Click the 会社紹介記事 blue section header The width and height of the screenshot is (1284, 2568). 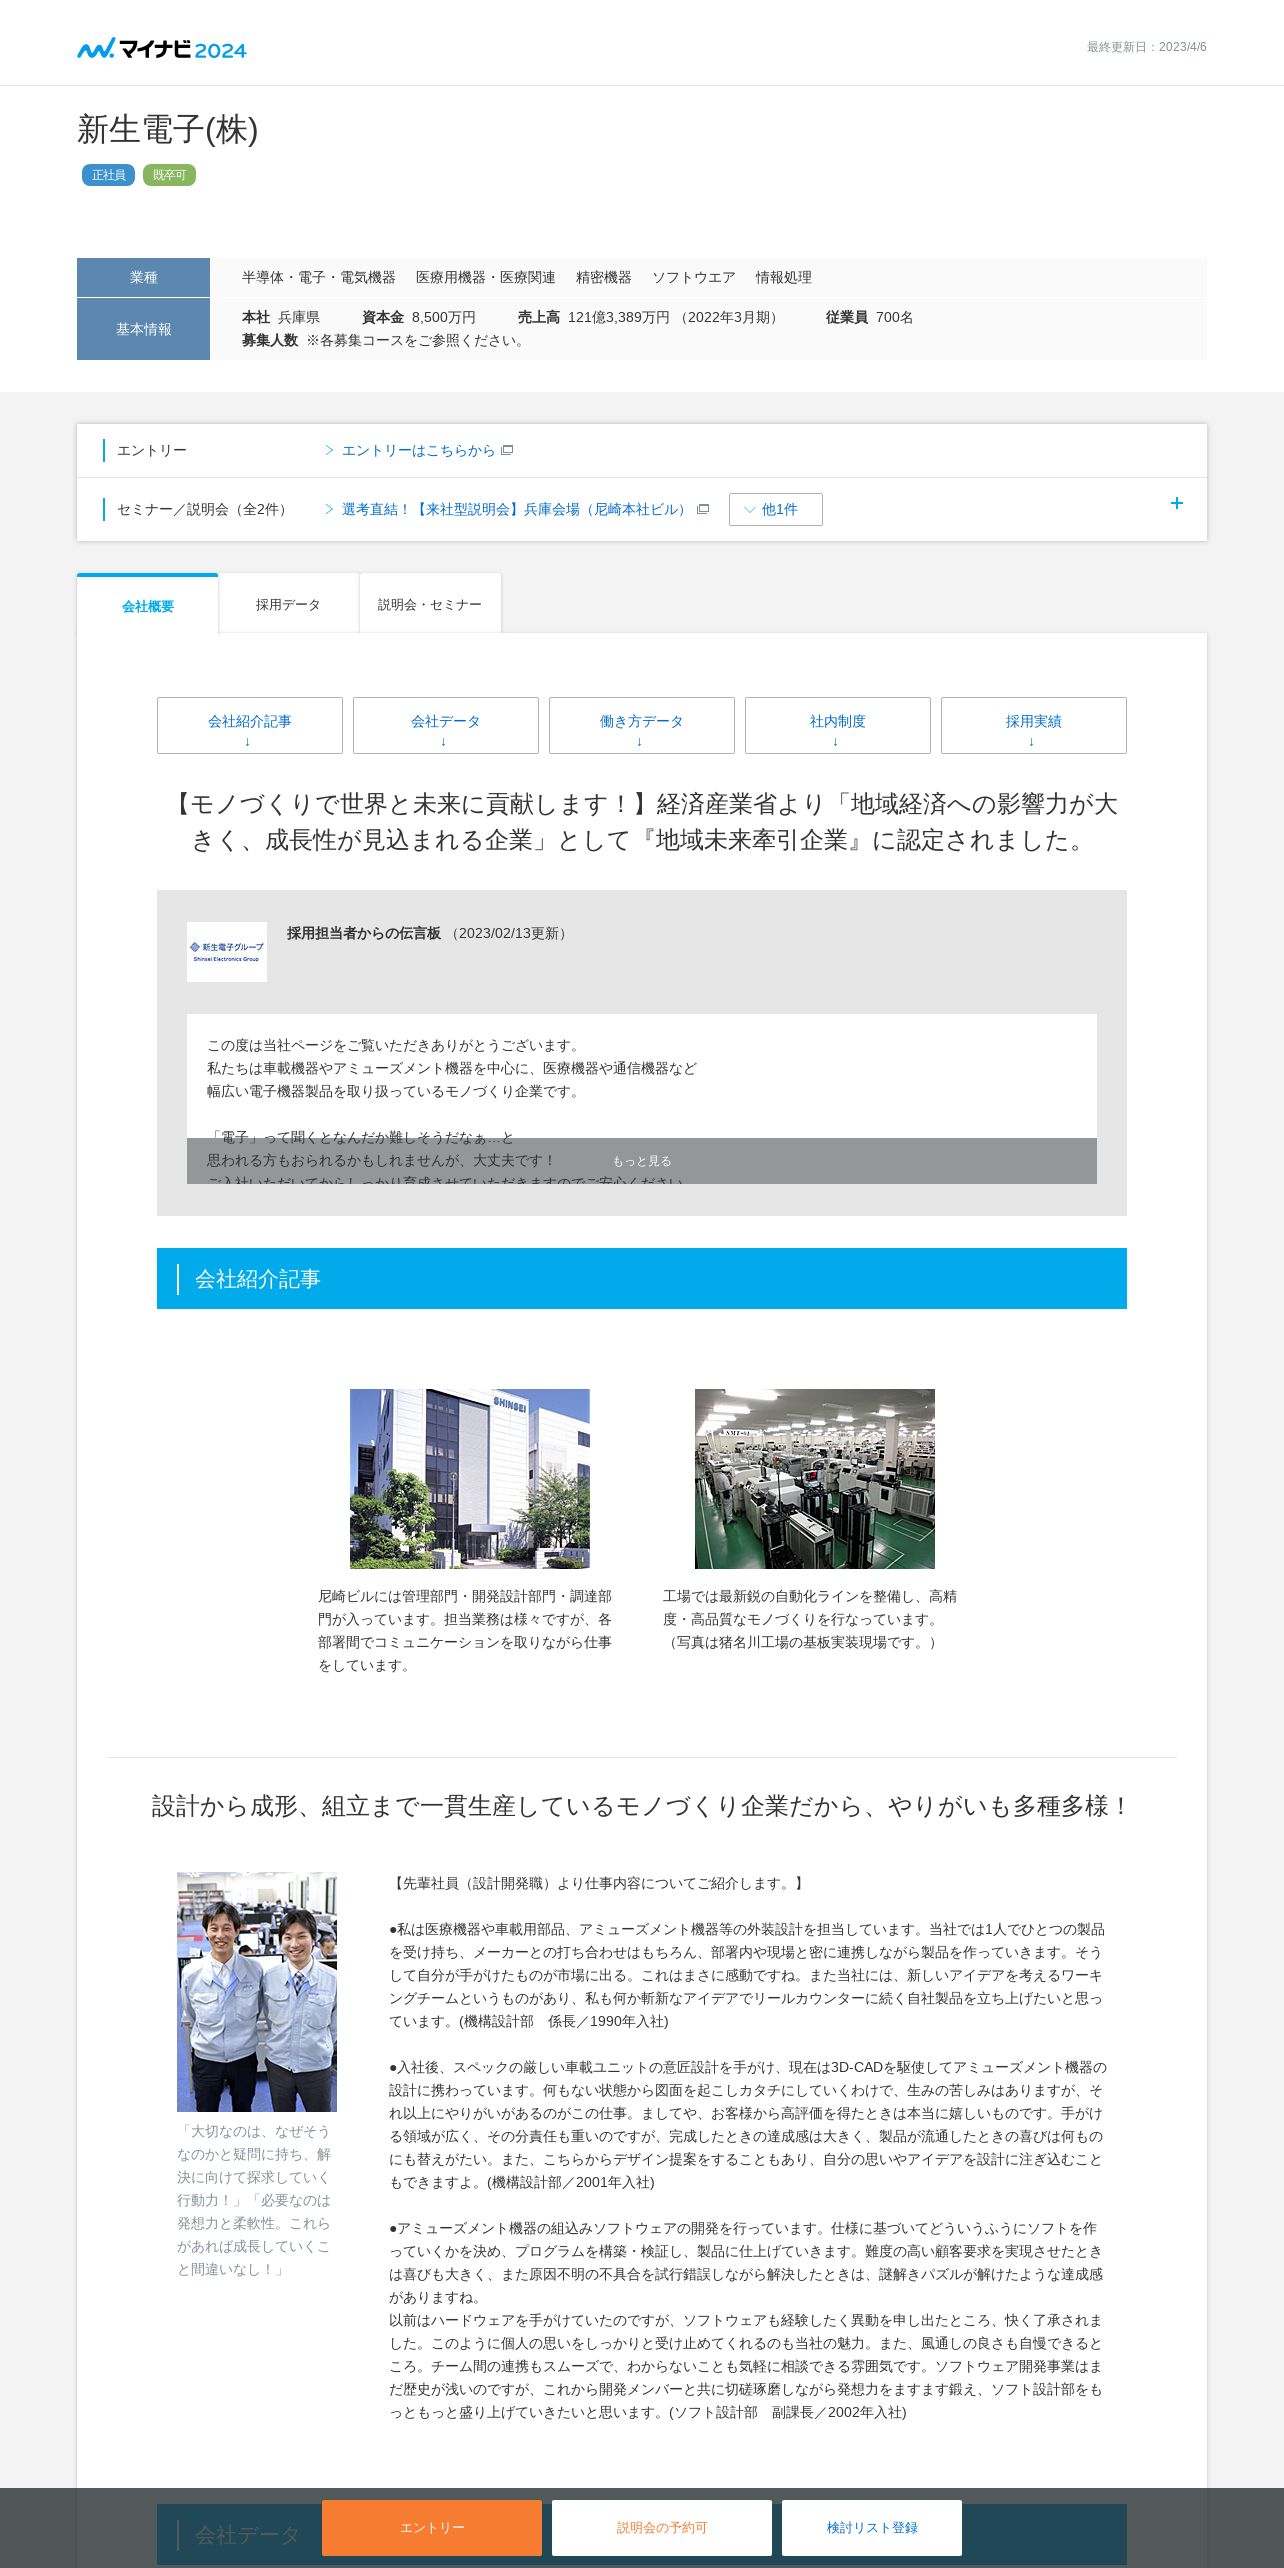pyautogui.click(x=642, y=1278)
